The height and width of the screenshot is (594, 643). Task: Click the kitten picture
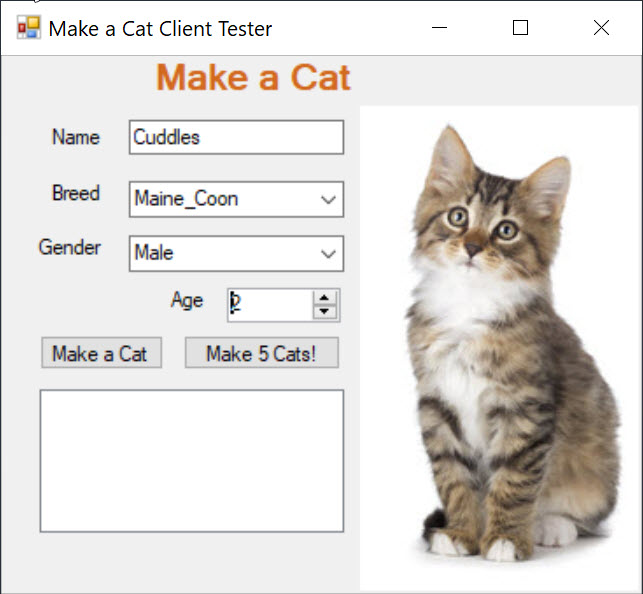(x=498, y=348)
